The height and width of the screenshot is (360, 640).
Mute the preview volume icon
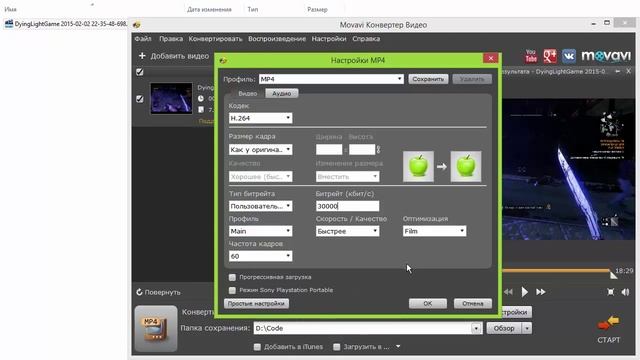tap(625, 292)
